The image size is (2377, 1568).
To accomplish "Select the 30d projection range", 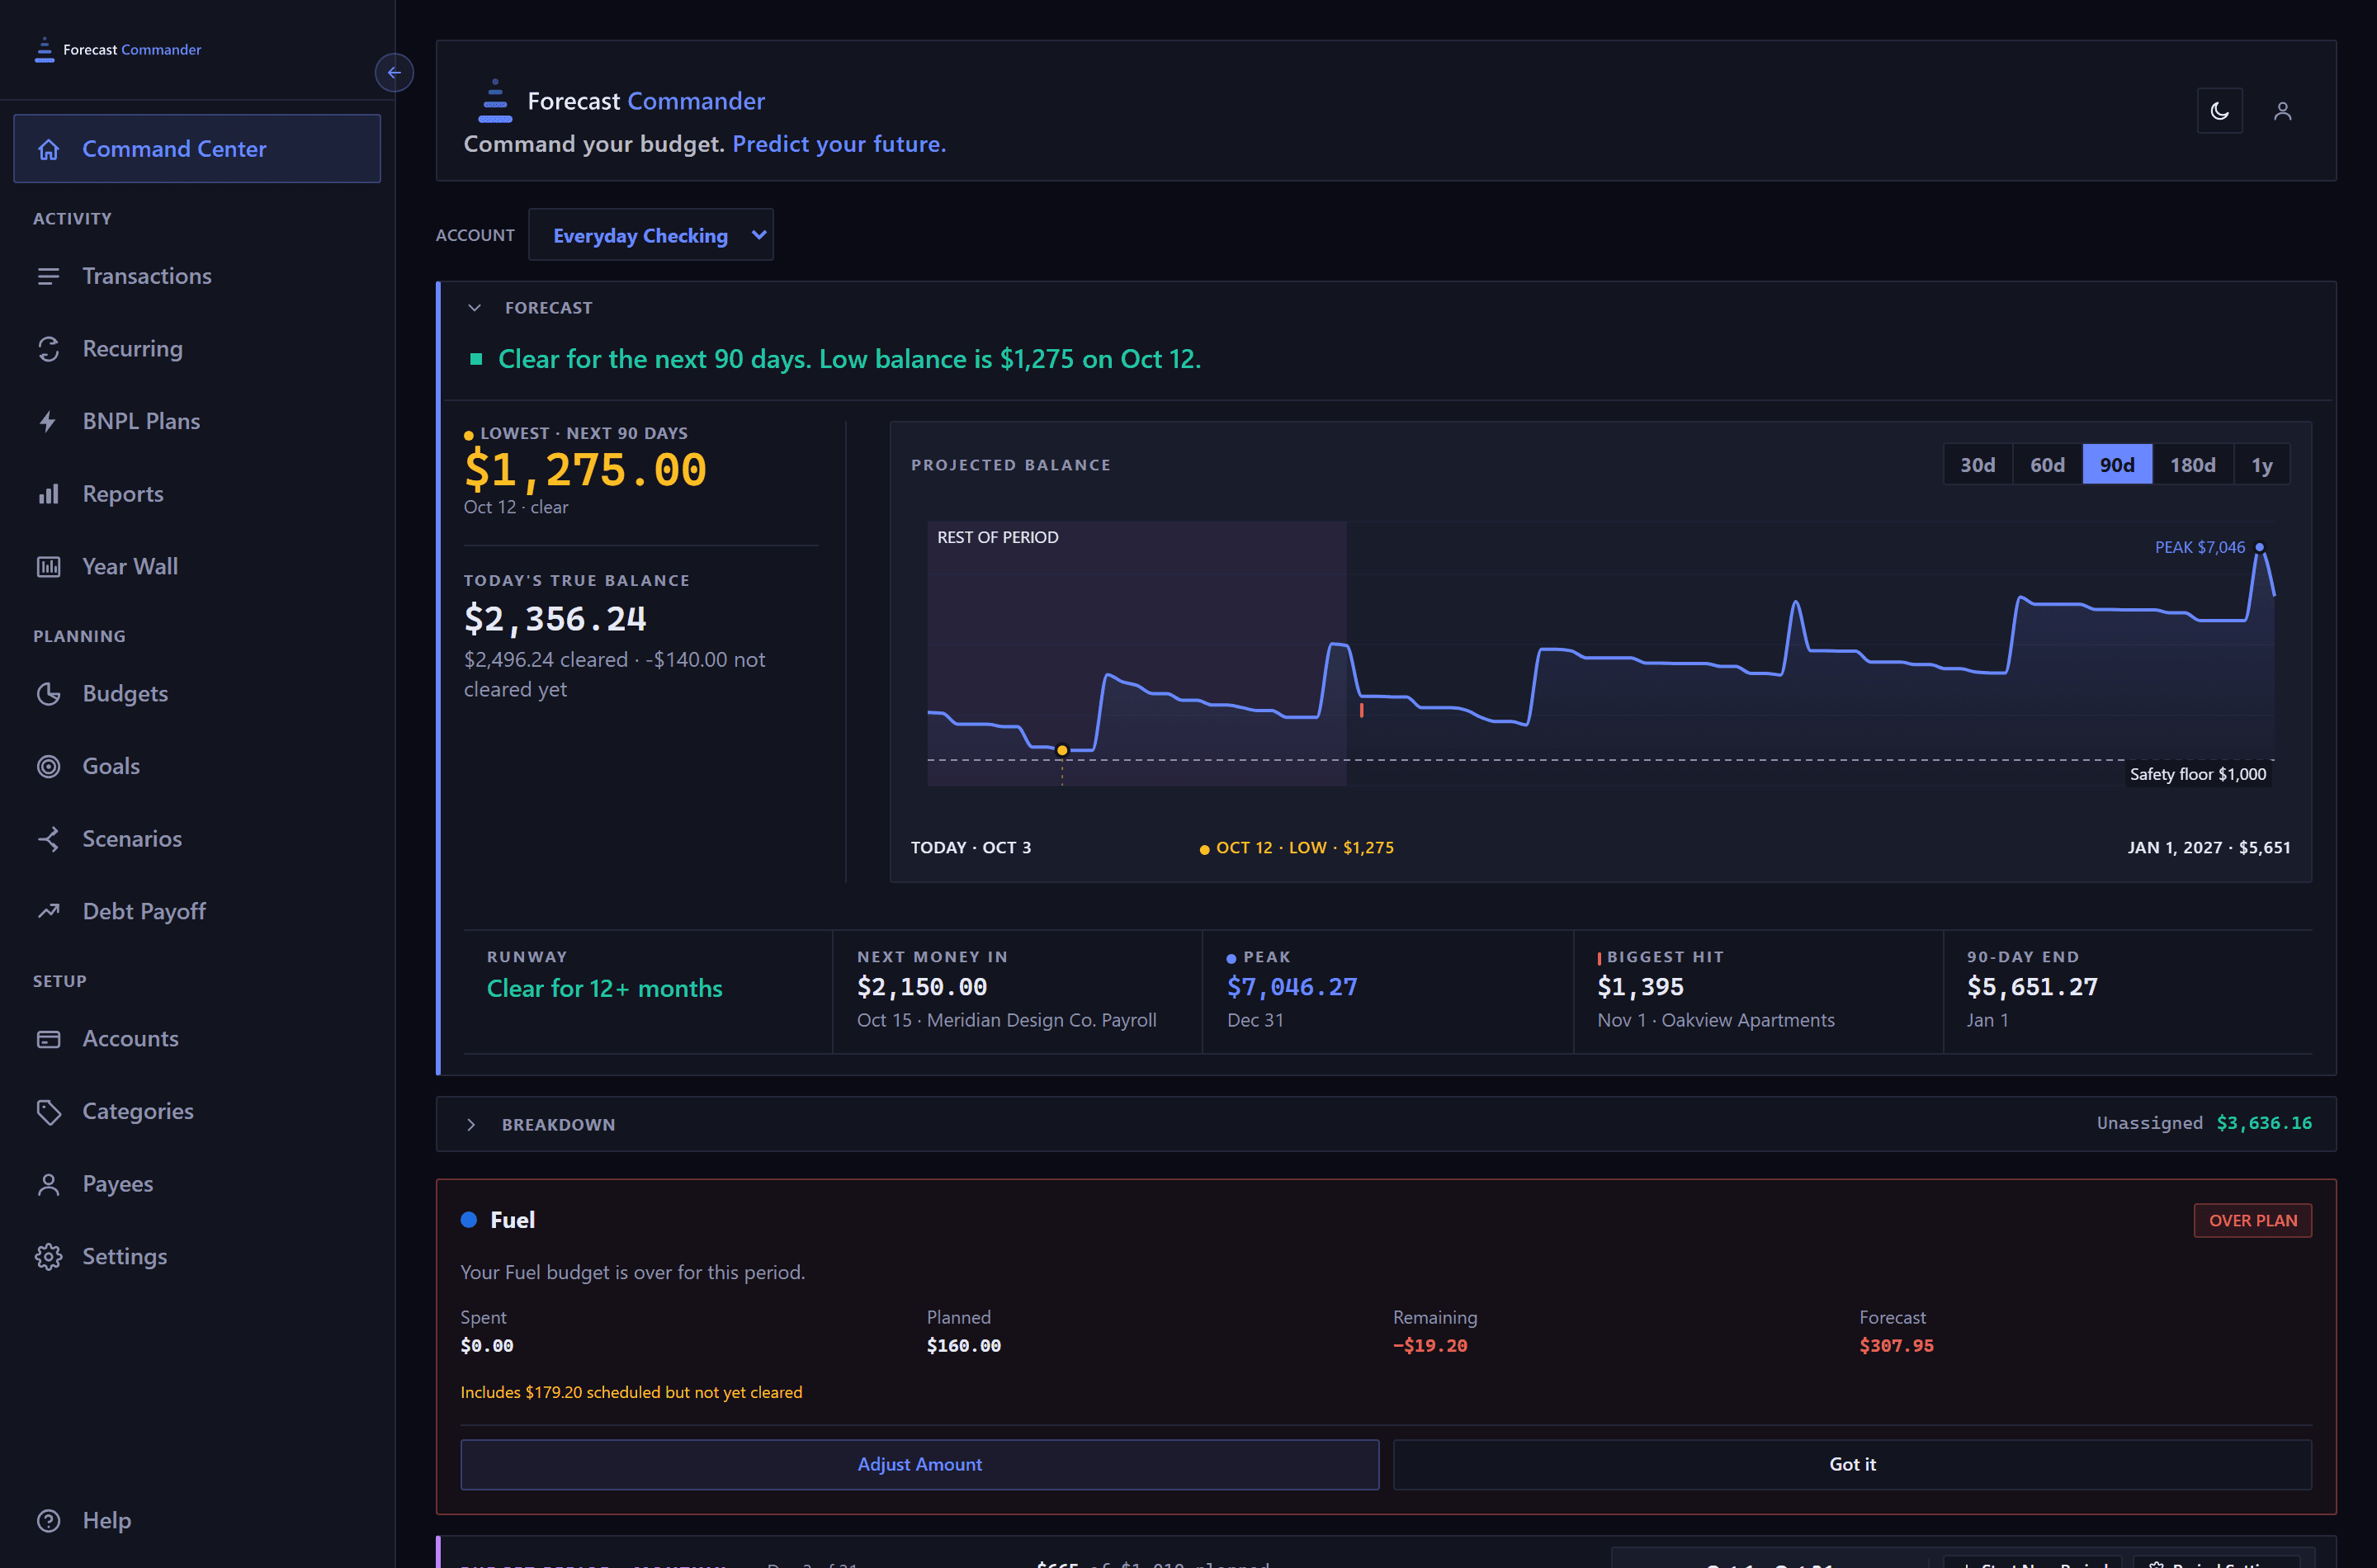I will click(x=1977, y=465).
